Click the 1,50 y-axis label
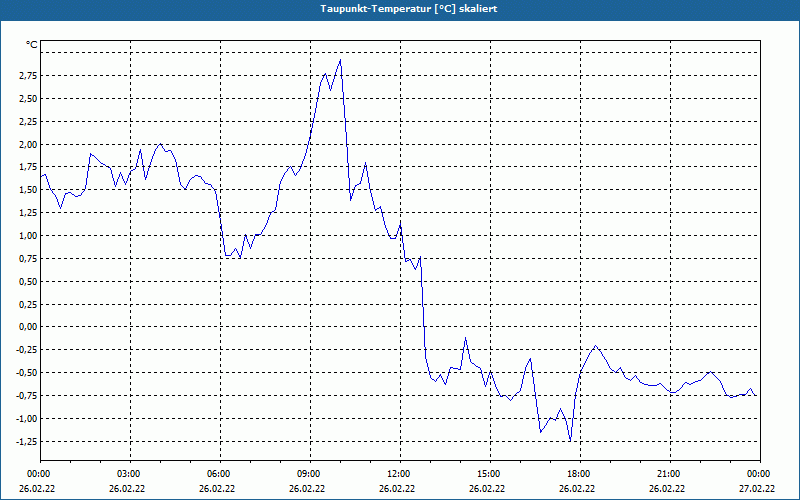 28,190
